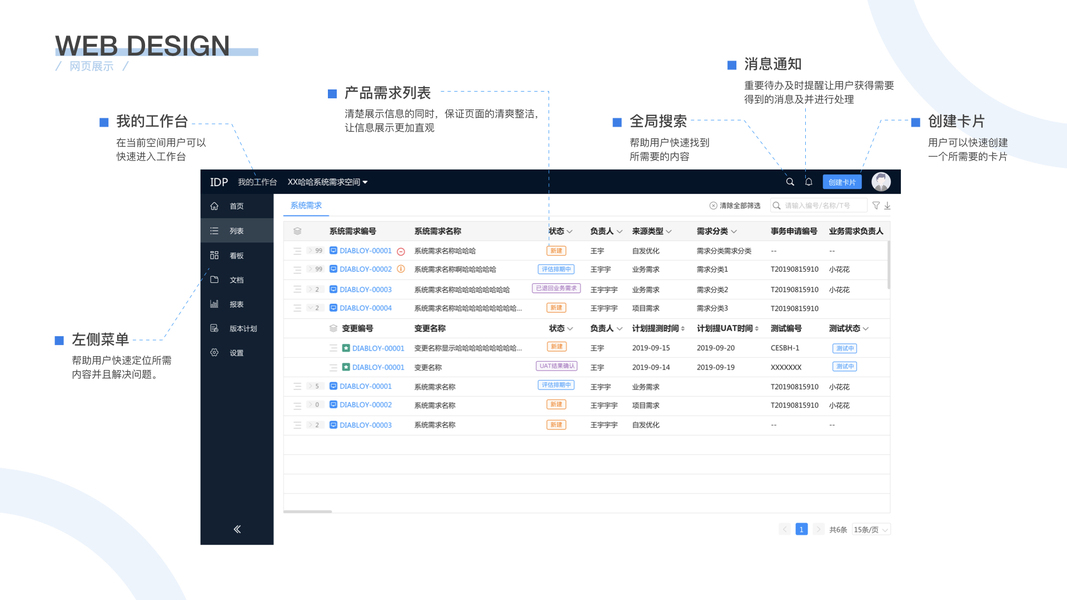Viewport: 1067px width, 600px height.
Task: Go to the next page arrow
Action: [x=819, y=529]
